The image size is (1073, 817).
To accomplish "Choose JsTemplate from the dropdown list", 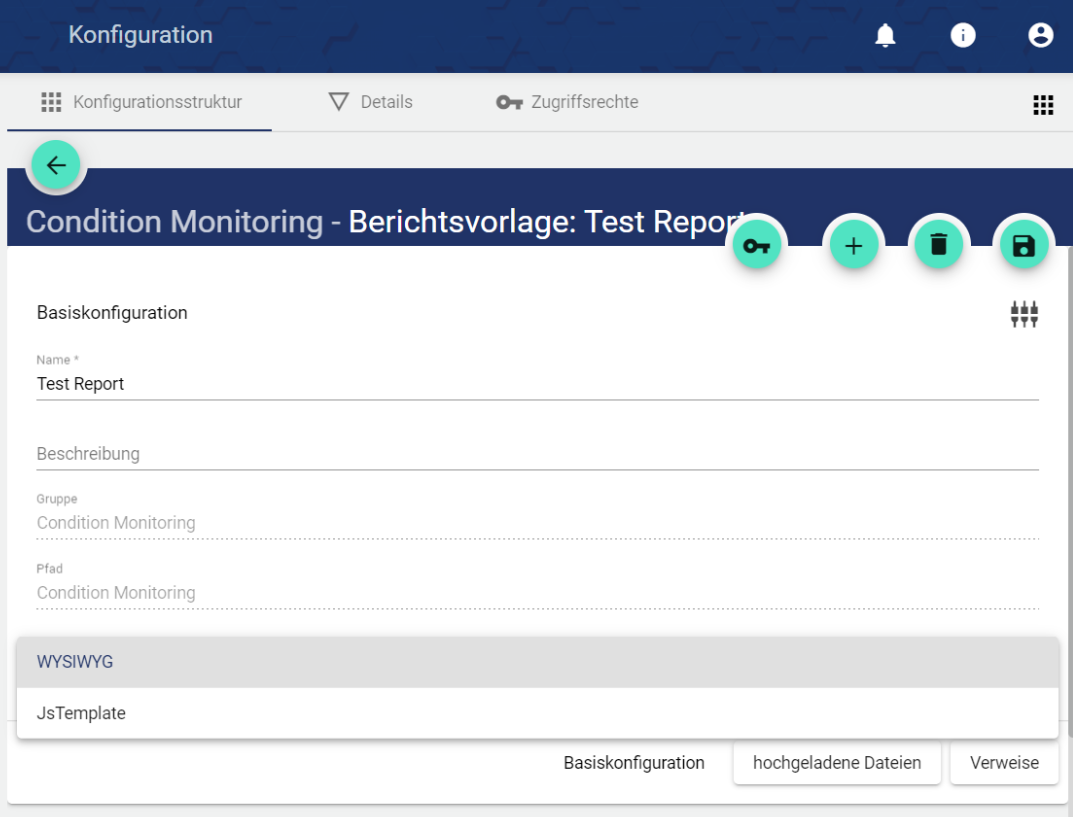I will pyautogui.click(x=537, y=713).
